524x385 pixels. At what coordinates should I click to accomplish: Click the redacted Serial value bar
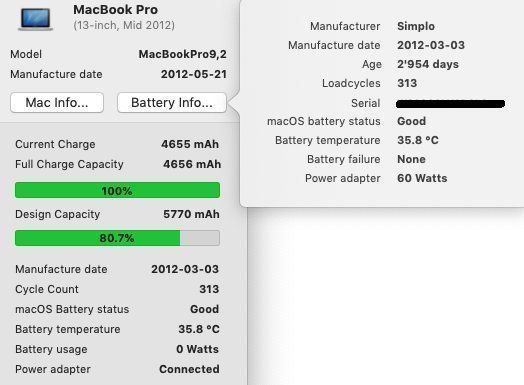tap(450, 104)
